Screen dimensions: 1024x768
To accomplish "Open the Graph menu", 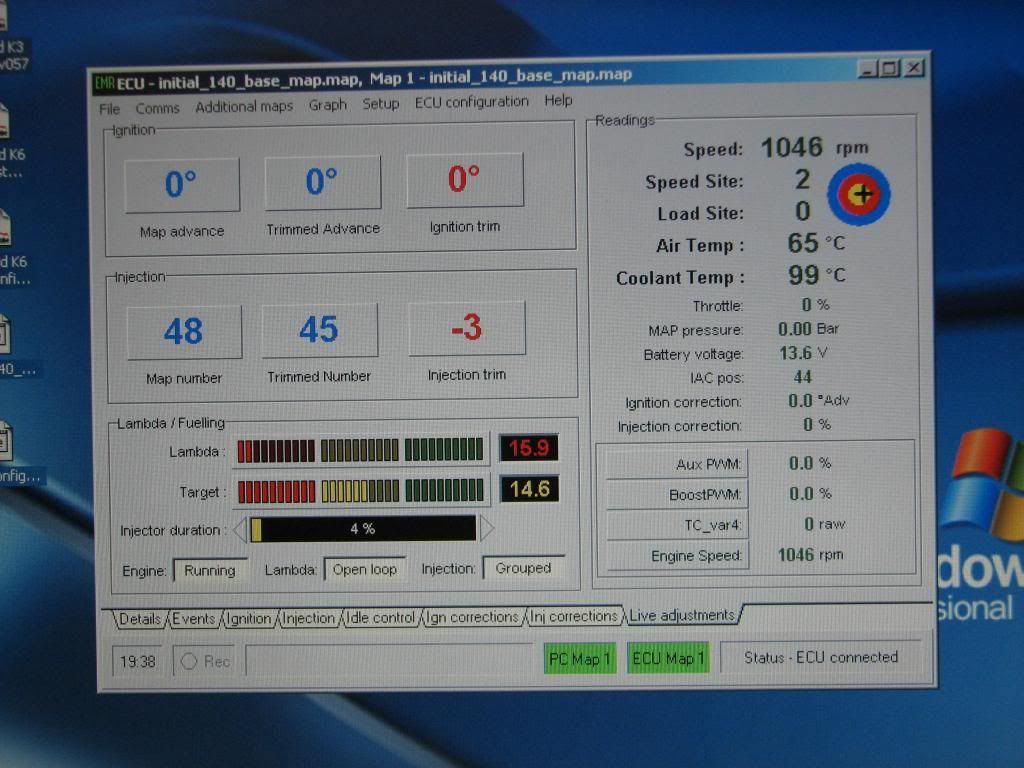I will [328, 104].
